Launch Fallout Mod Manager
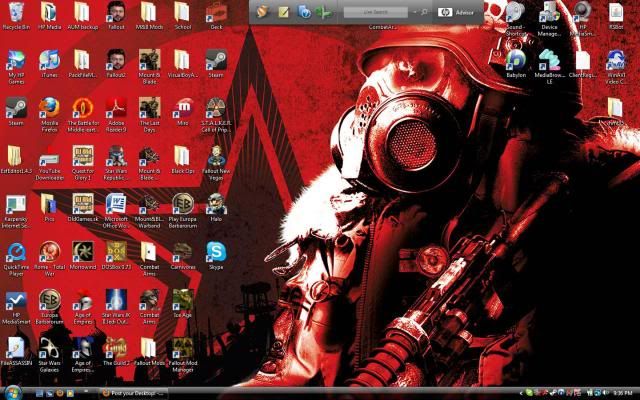This screenshot has height=400, width=640. [x=182, y=354]
